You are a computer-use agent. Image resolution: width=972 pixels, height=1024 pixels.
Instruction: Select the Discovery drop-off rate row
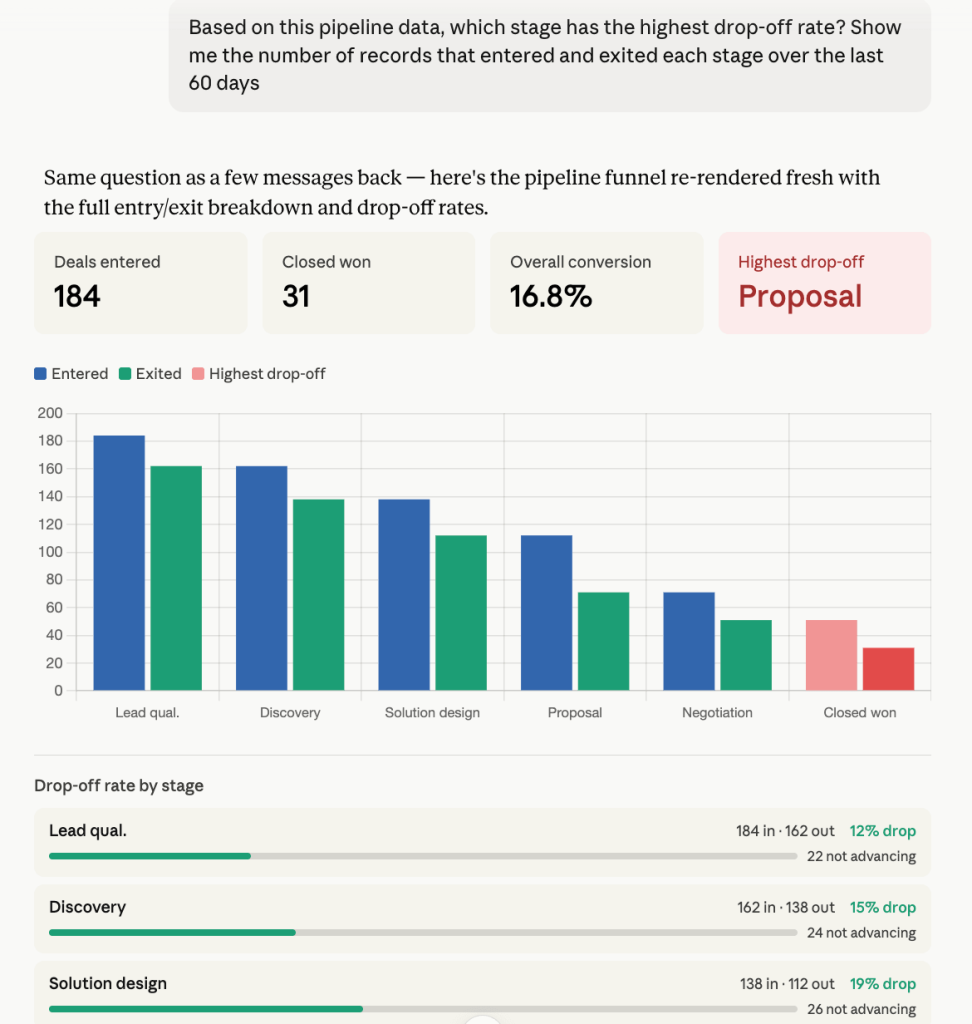pos(482,919)
